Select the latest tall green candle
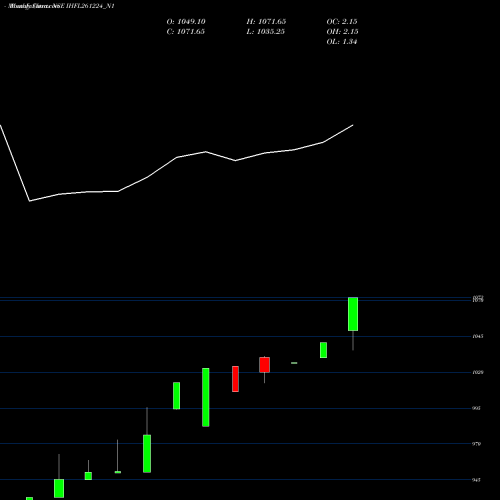Image resolution: width=500 pixels, height=500 pixels. pos(353,314)
